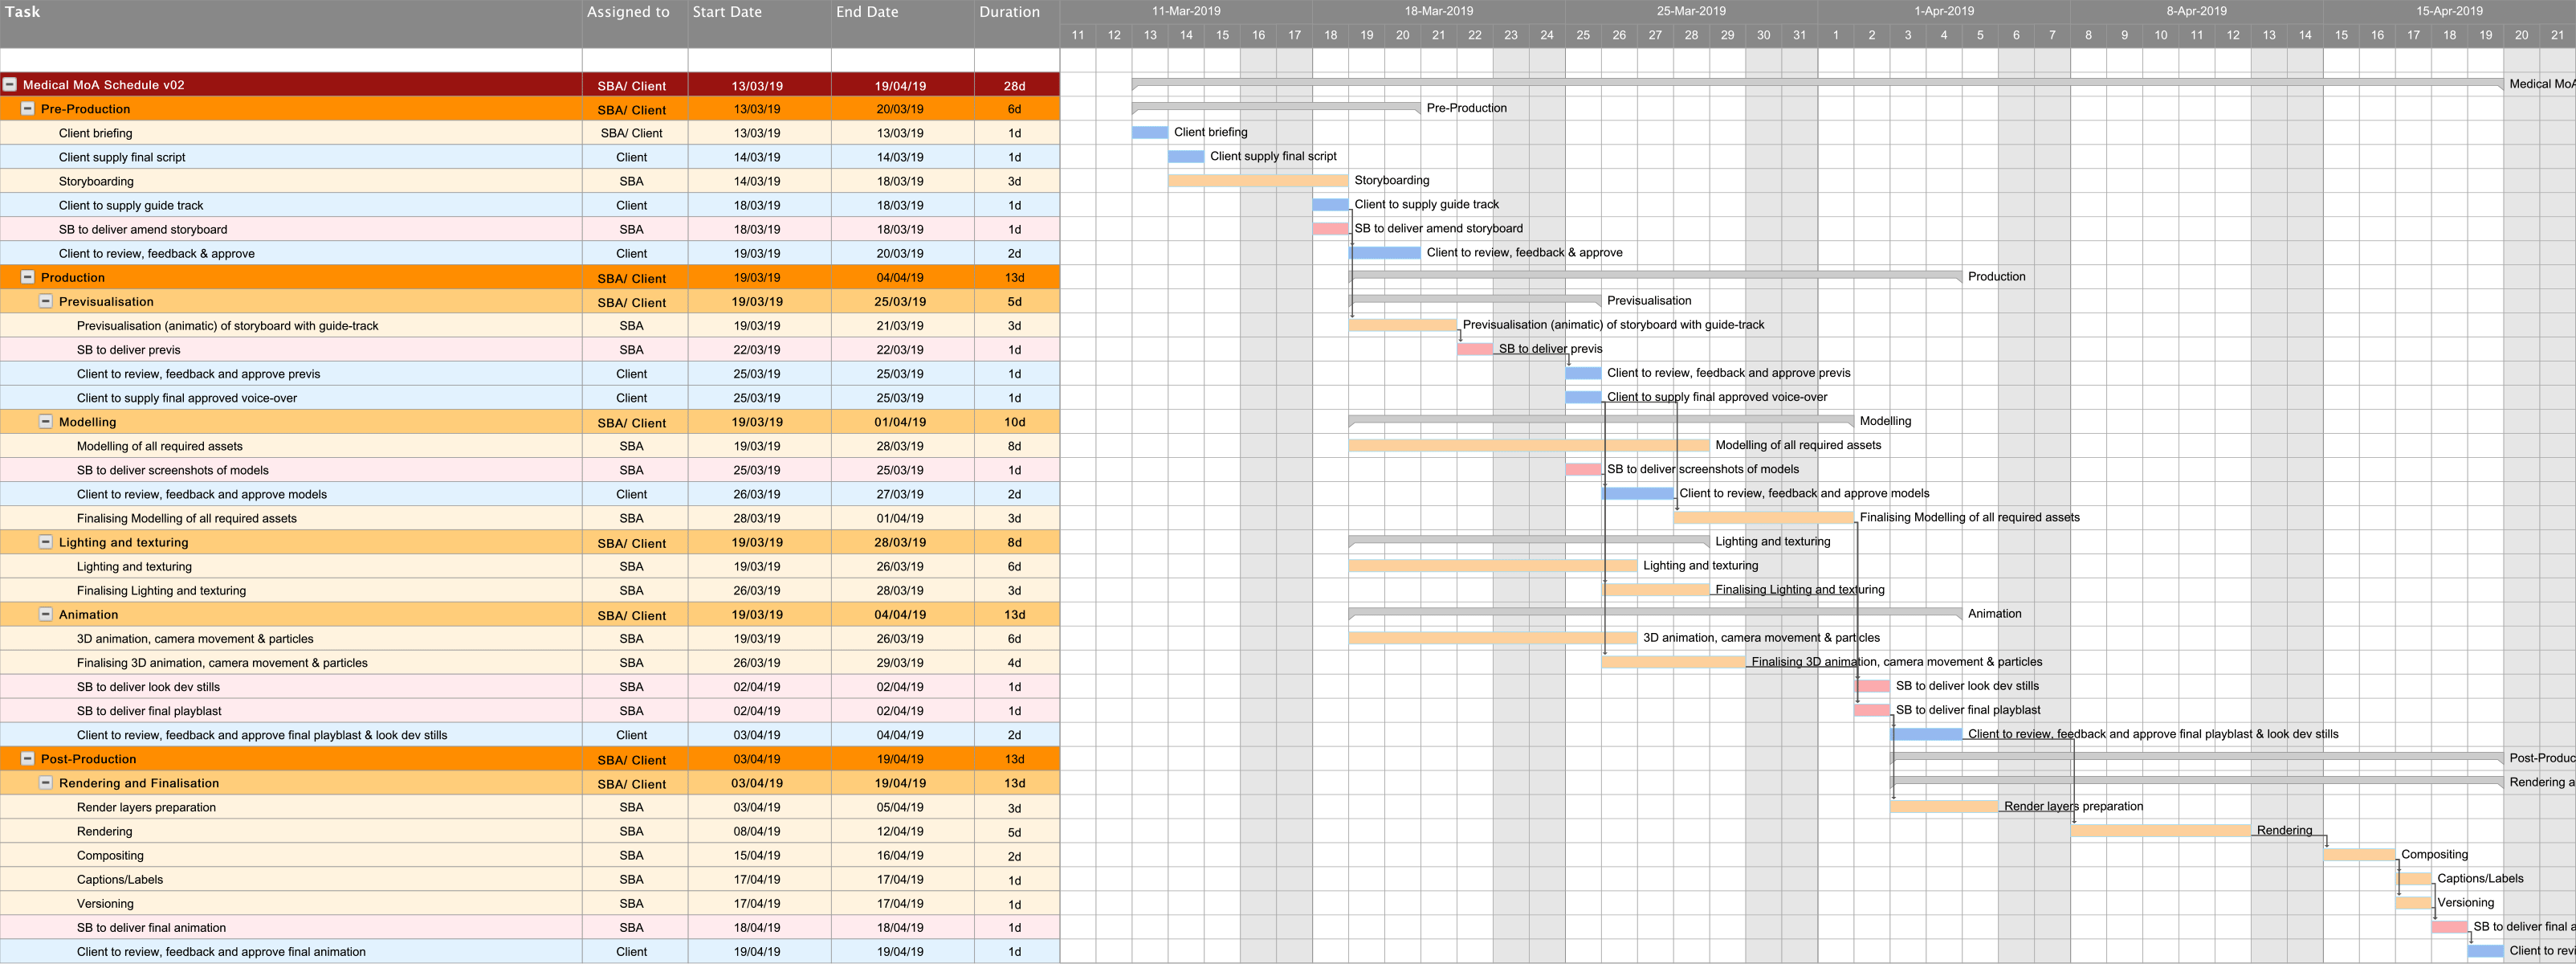Viewport: 2576px width, 964px height.
Task: Select the 8-Apr-2019 week header
Action: click(x=2197, y=11)
